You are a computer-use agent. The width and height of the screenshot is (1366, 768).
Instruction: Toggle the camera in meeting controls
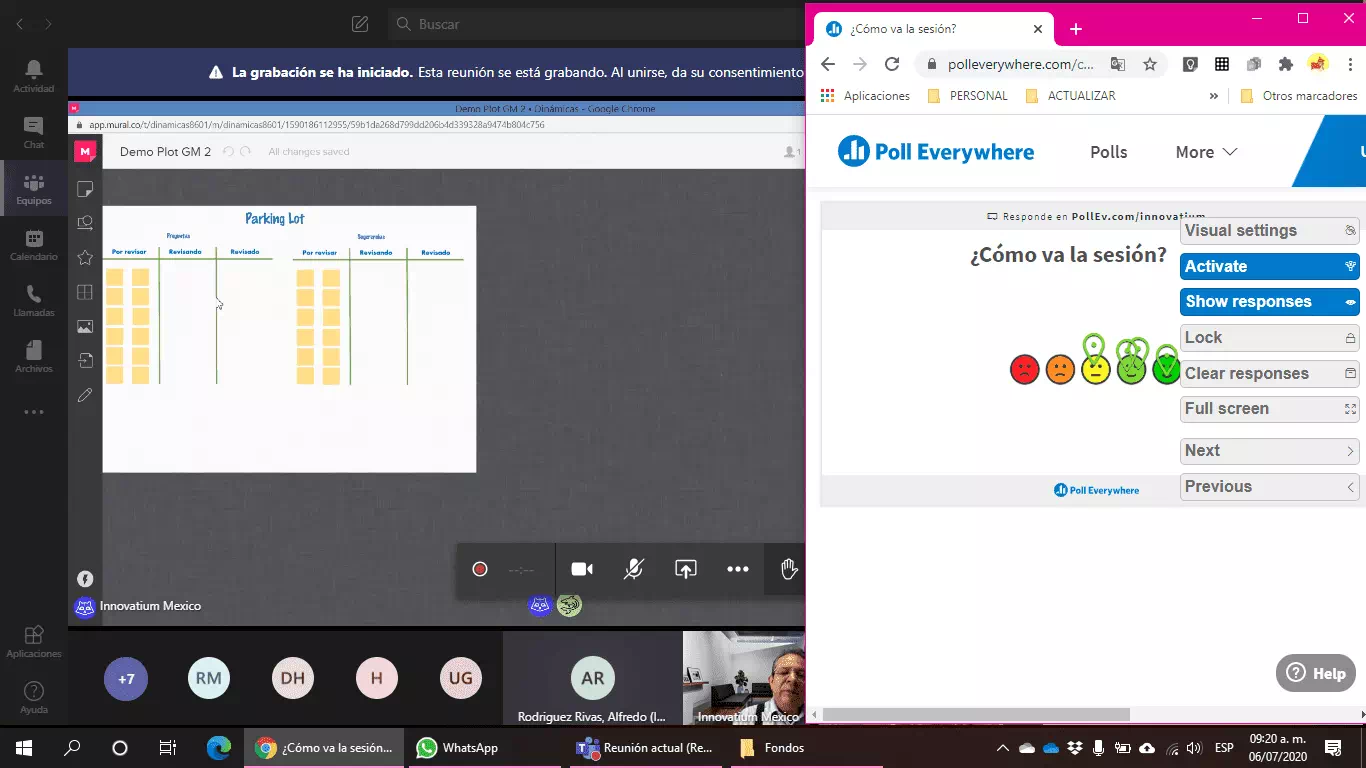[x=582, y=569]
